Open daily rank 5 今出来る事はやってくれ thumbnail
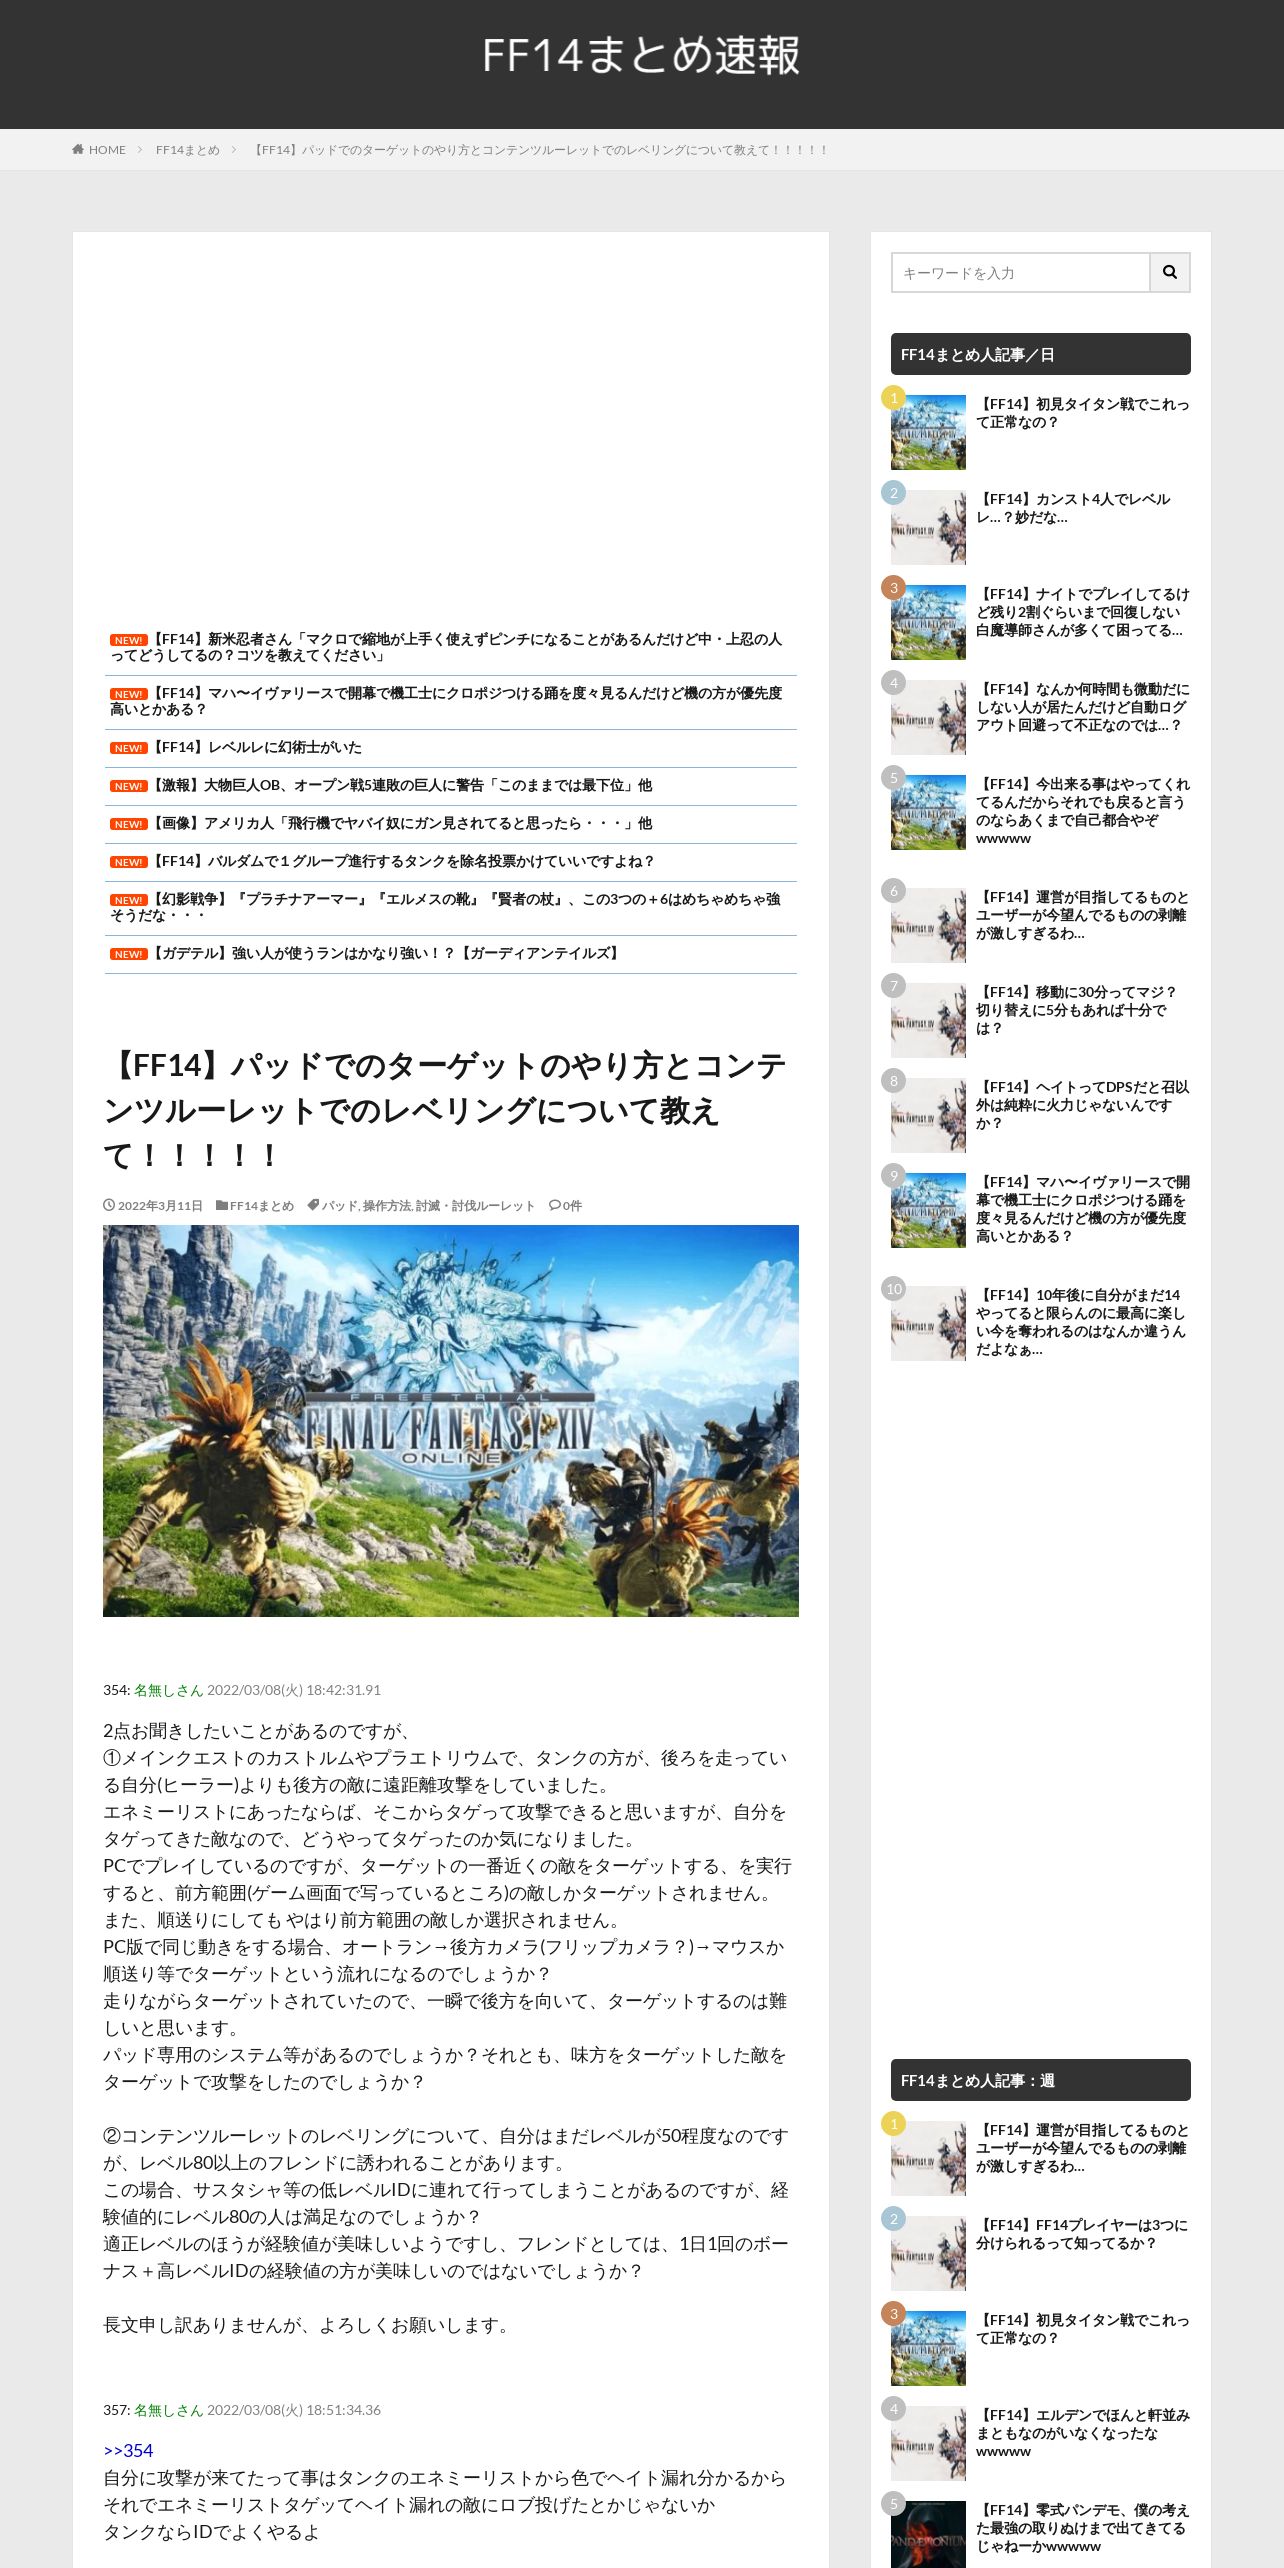The image size is (1284, 2568). point(928,812)
